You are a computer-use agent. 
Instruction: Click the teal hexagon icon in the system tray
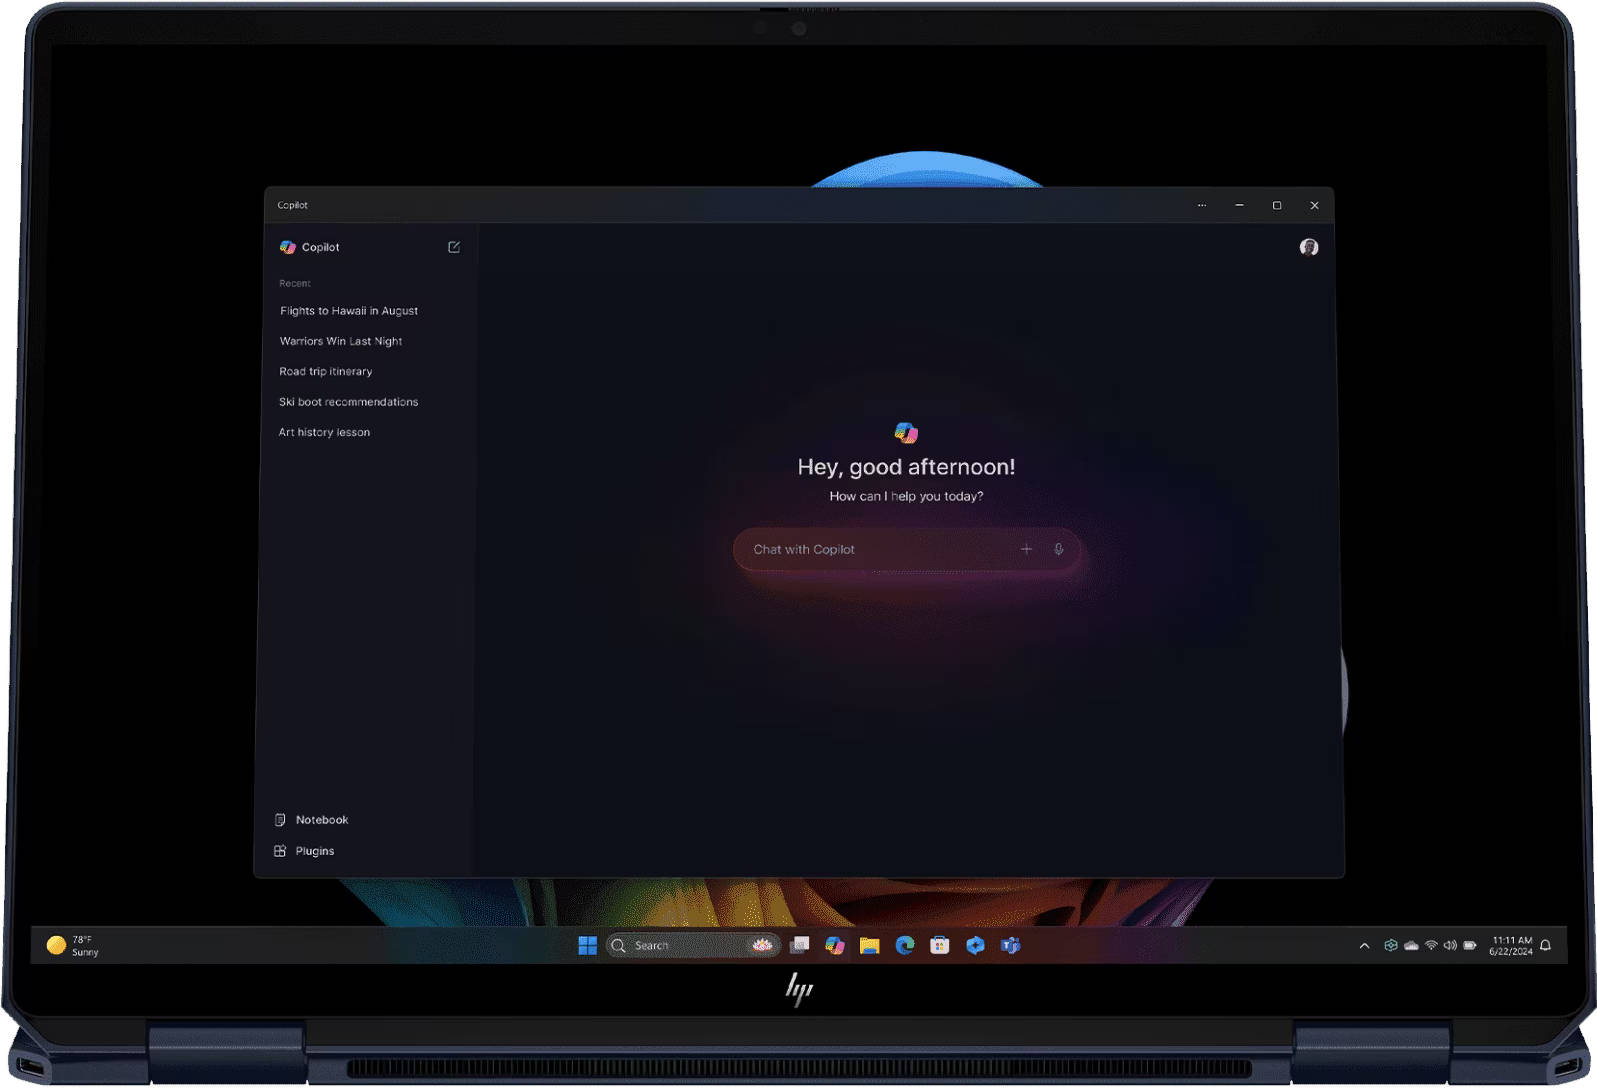coord(1390,945)
